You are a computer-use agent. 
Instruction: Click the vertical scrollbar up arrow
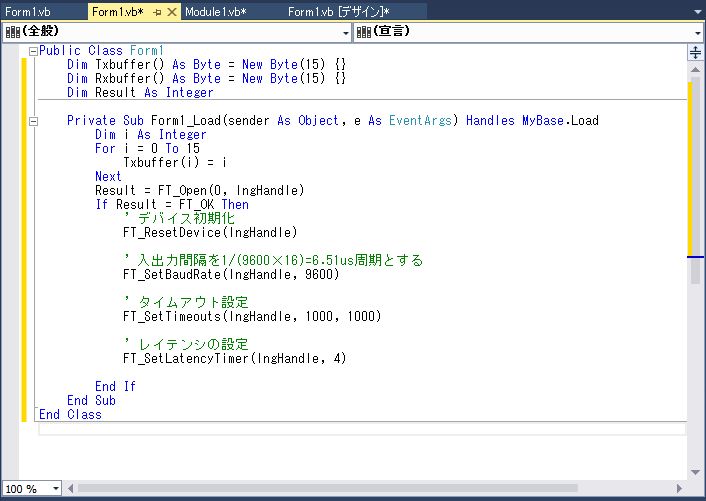point(695,69)
